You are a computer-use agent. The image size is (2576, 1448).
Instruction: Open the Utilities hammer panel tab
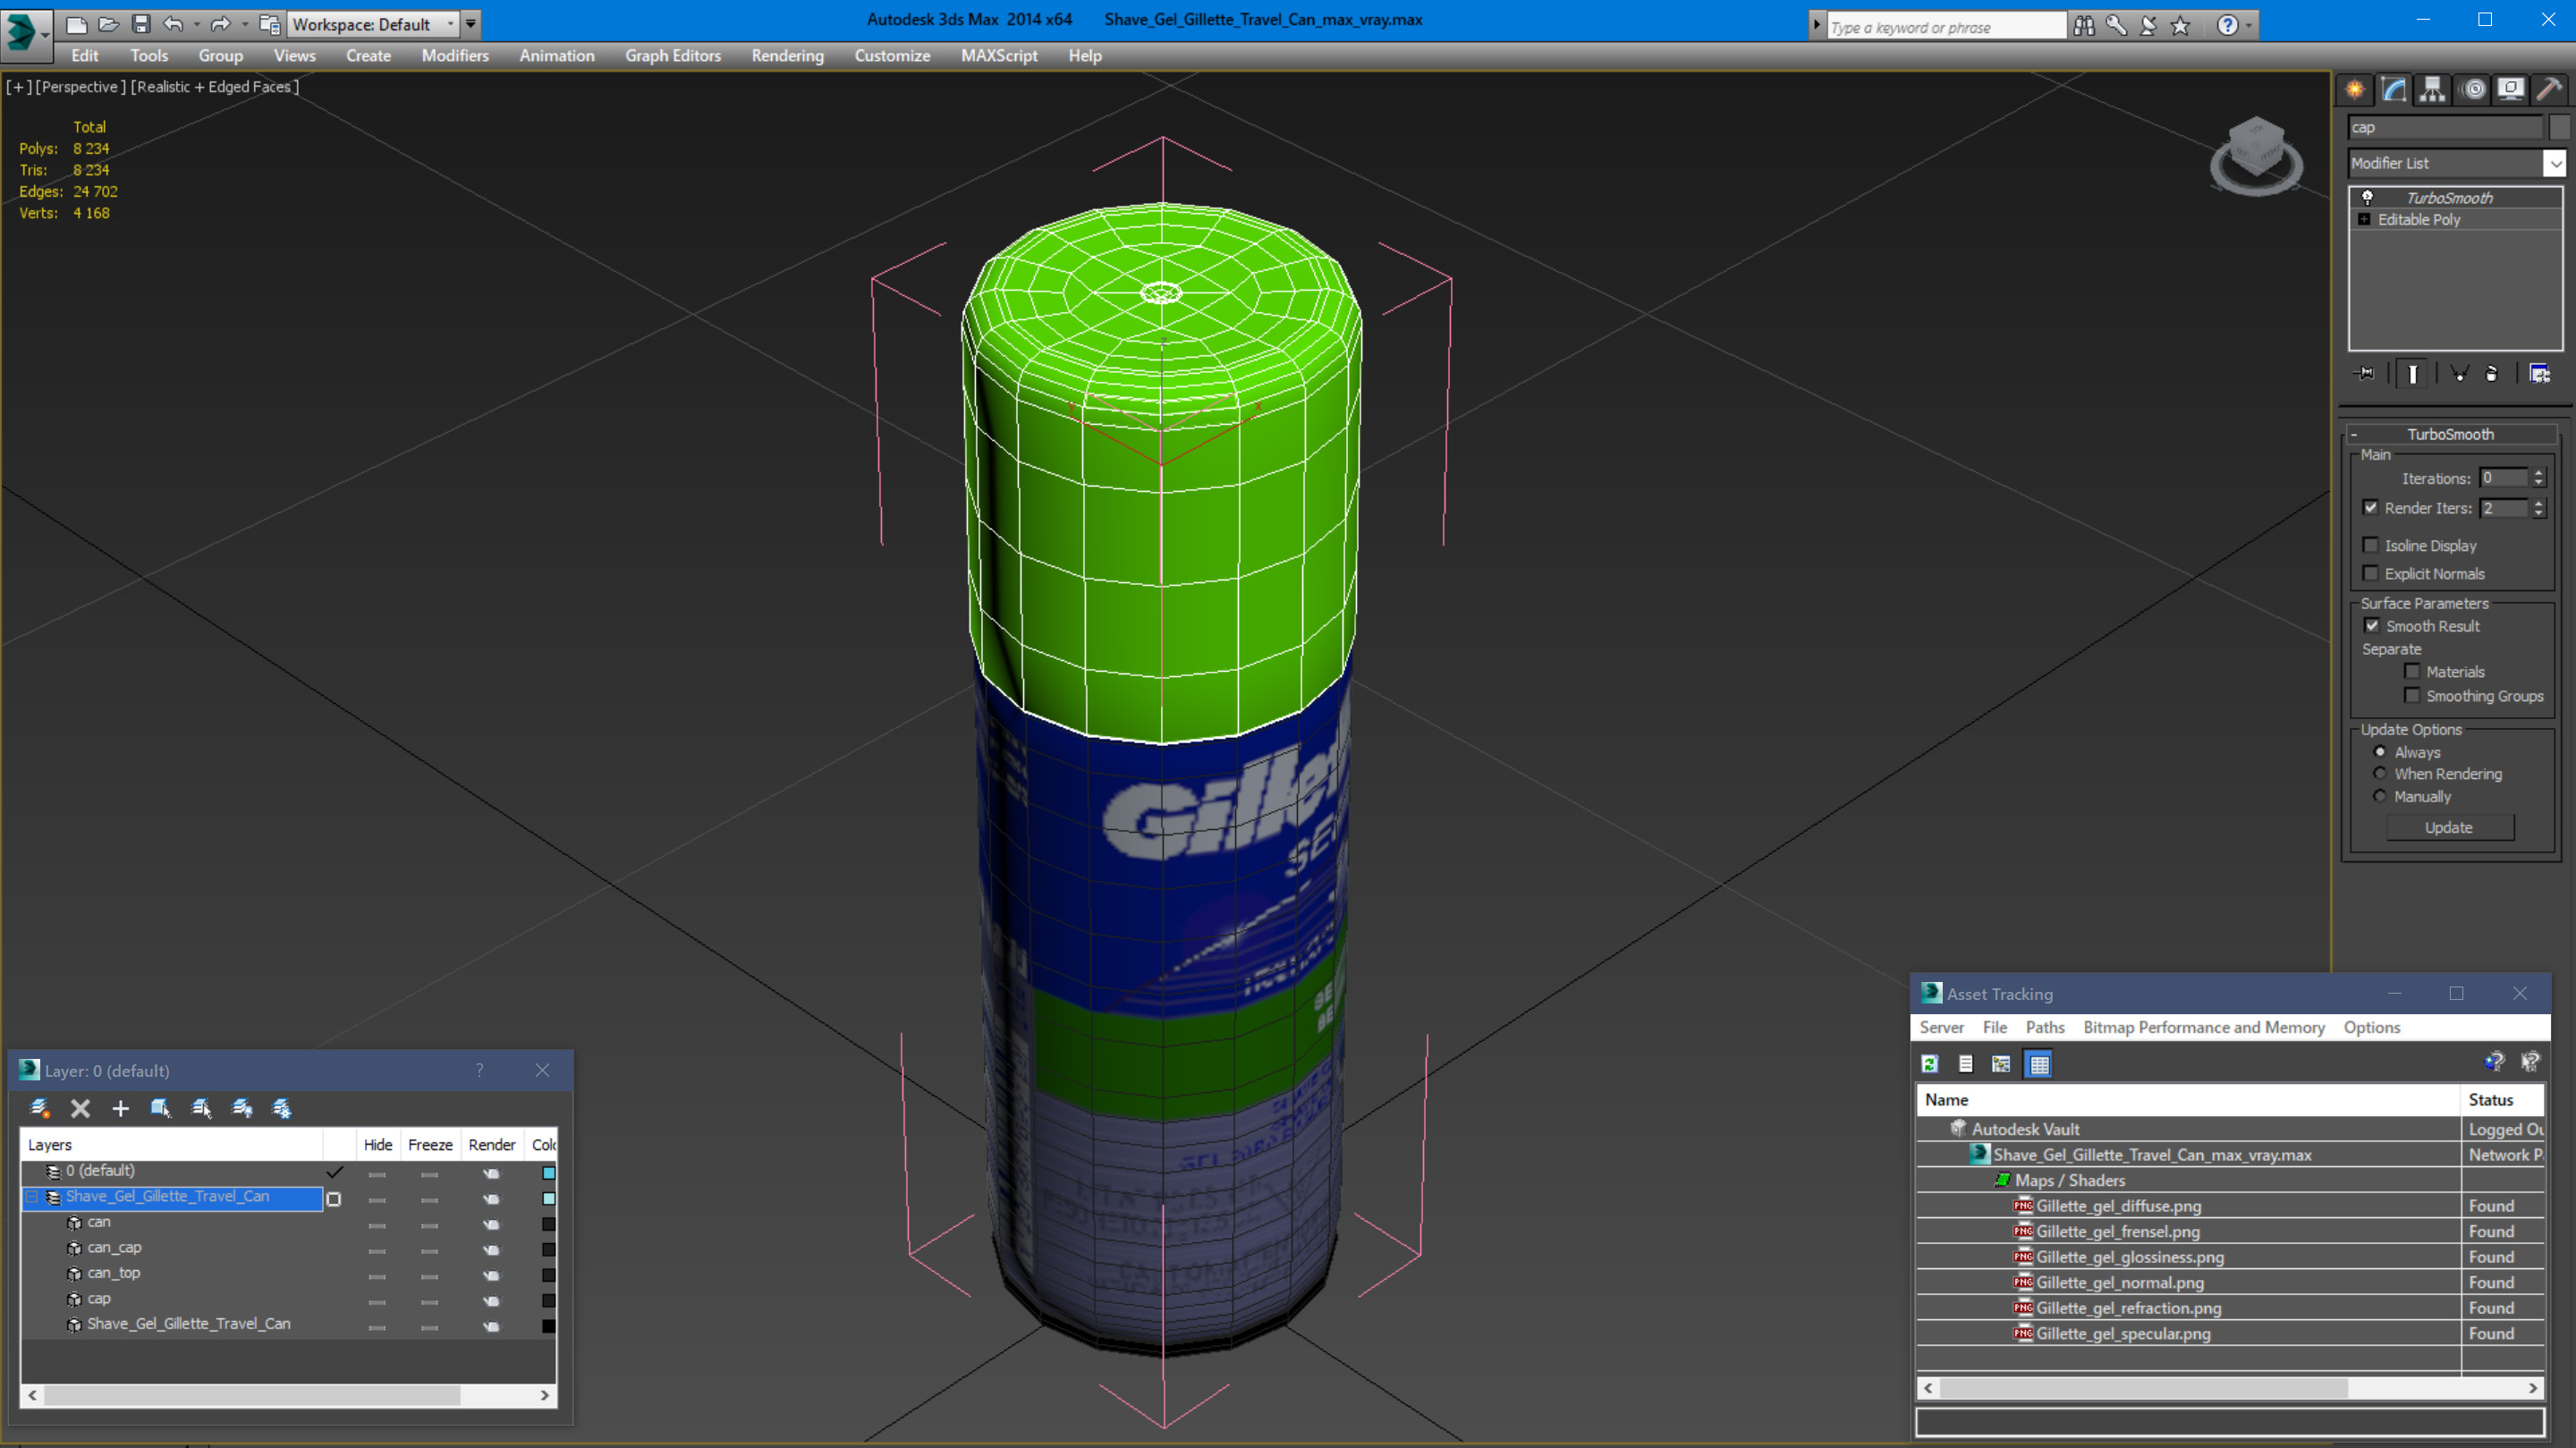click(x=2549, y=90)
